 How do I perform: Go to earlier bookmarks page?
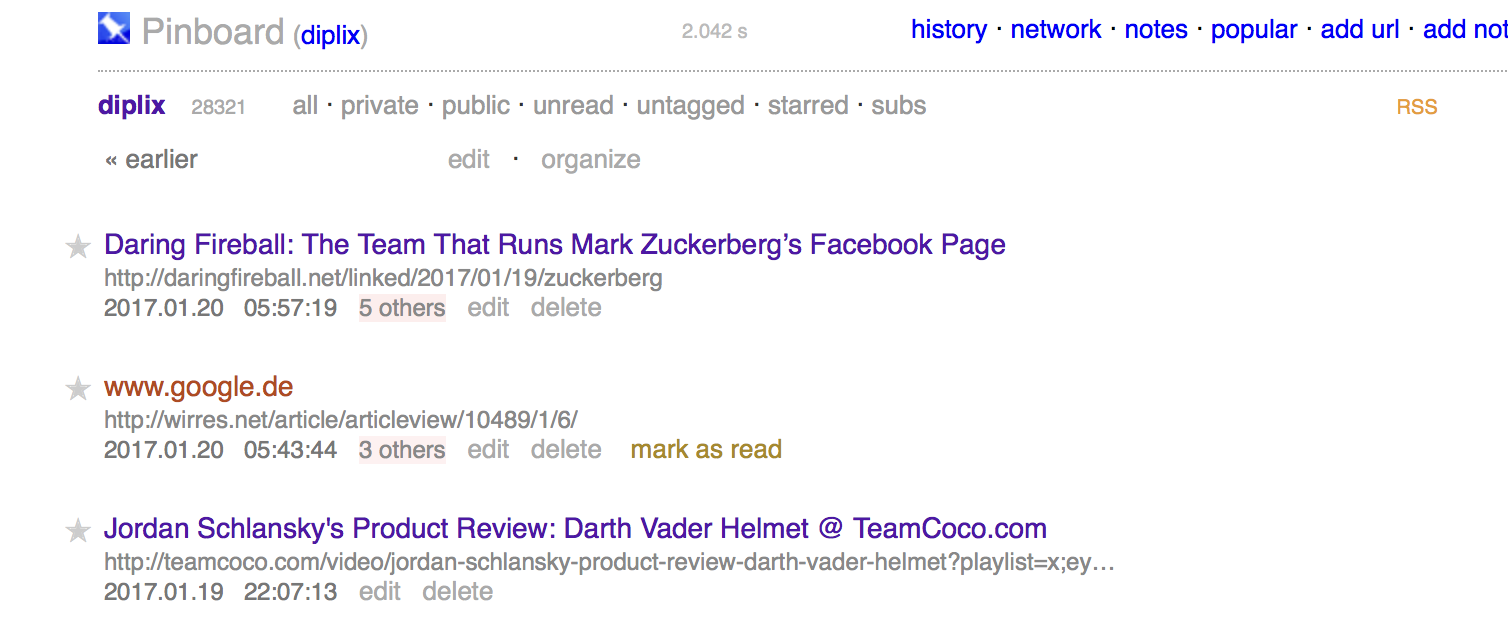coord(151,160)
